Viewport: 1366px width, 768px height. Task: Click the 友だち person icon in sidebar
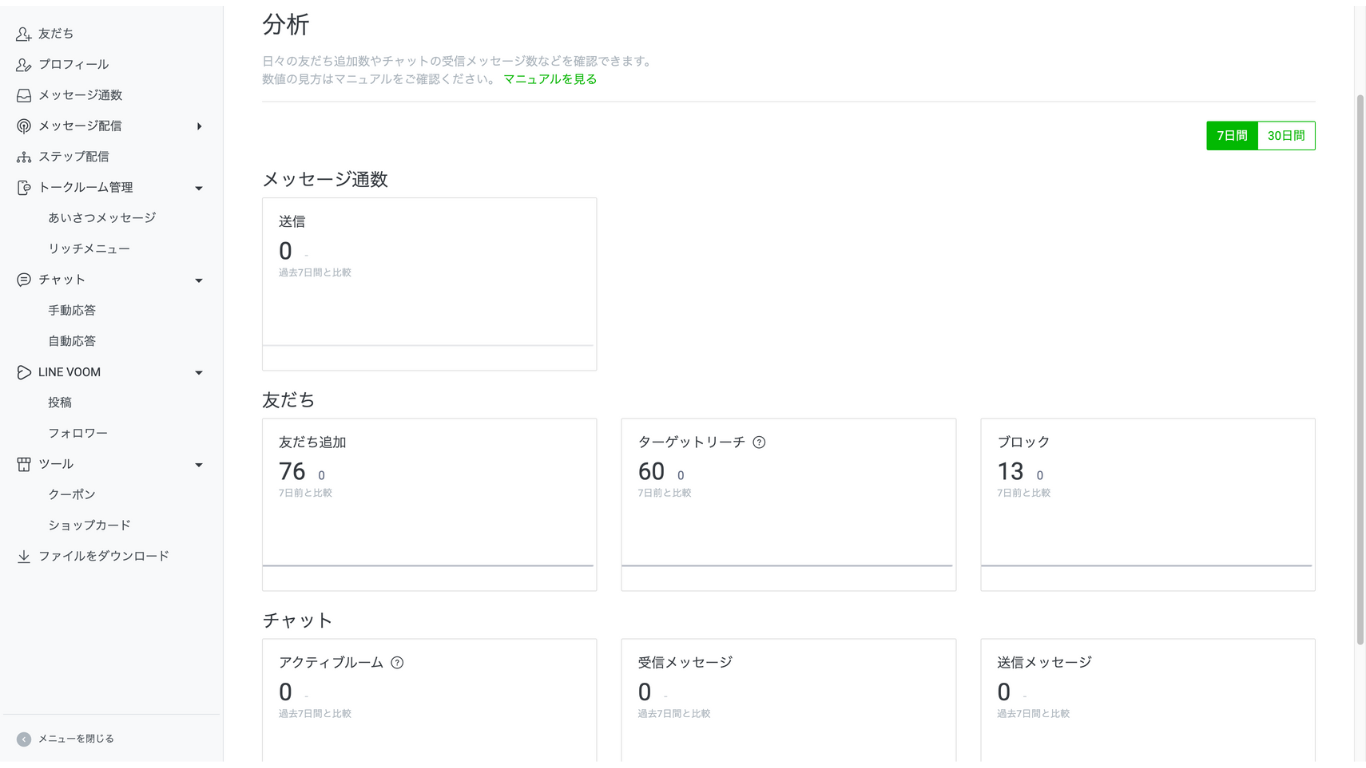pos(24,34)
